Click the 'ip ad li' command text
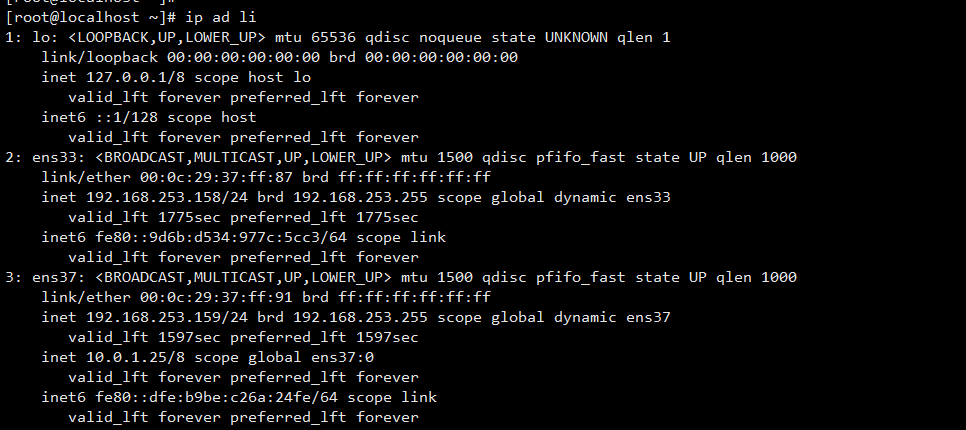Image resolution: width=966 pixels, height=430 pixels. [x=220, y=18]
